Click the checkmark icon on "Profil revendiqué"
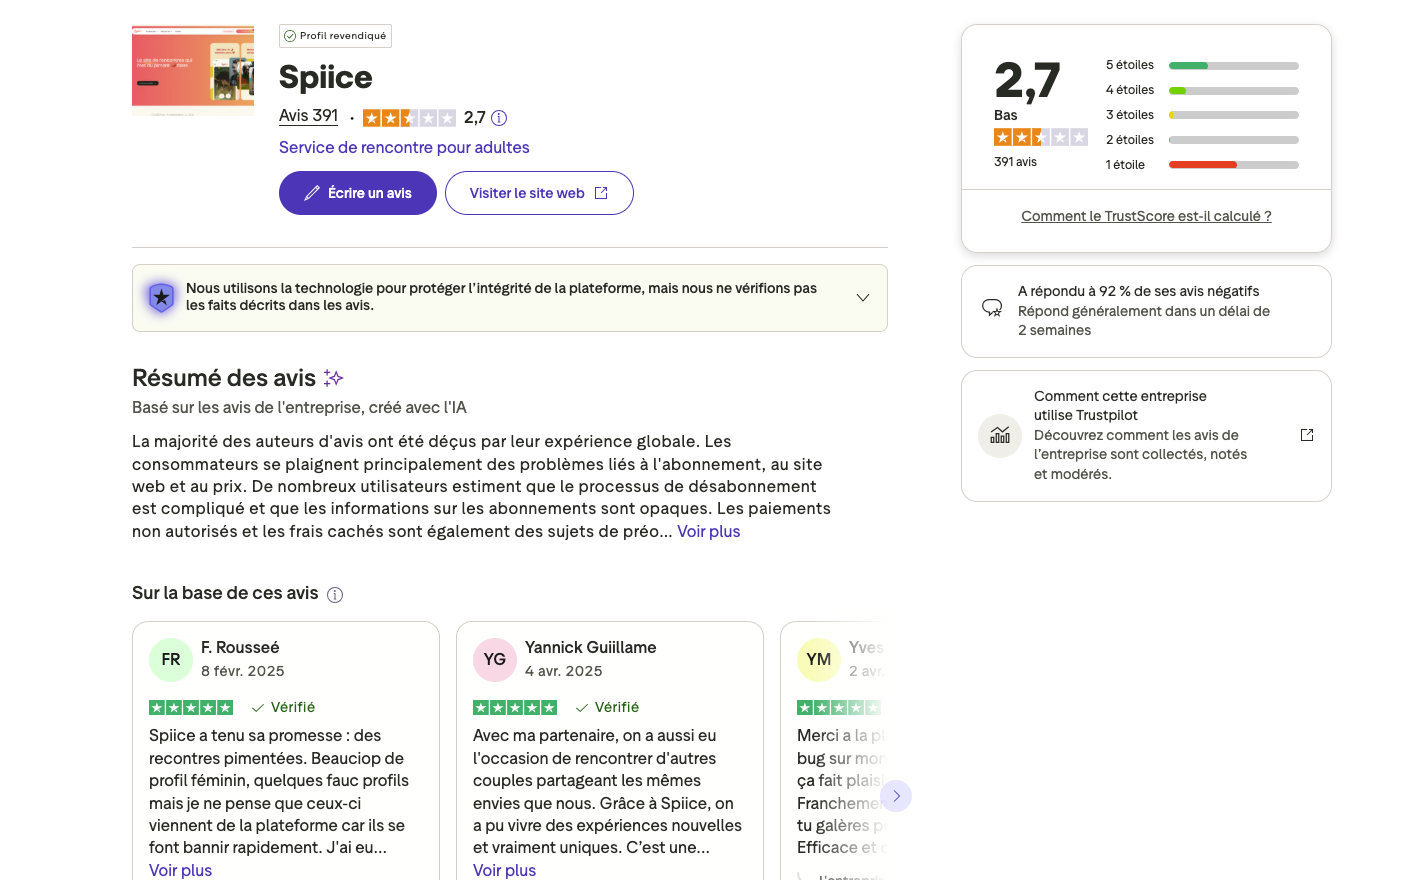Viewport: 1423px width, 880px height. point(291,35)
